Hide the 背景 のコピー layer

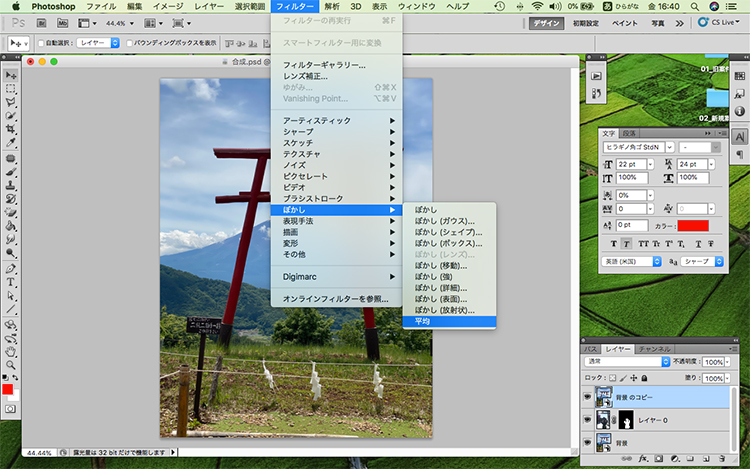[x=587, y=397]
